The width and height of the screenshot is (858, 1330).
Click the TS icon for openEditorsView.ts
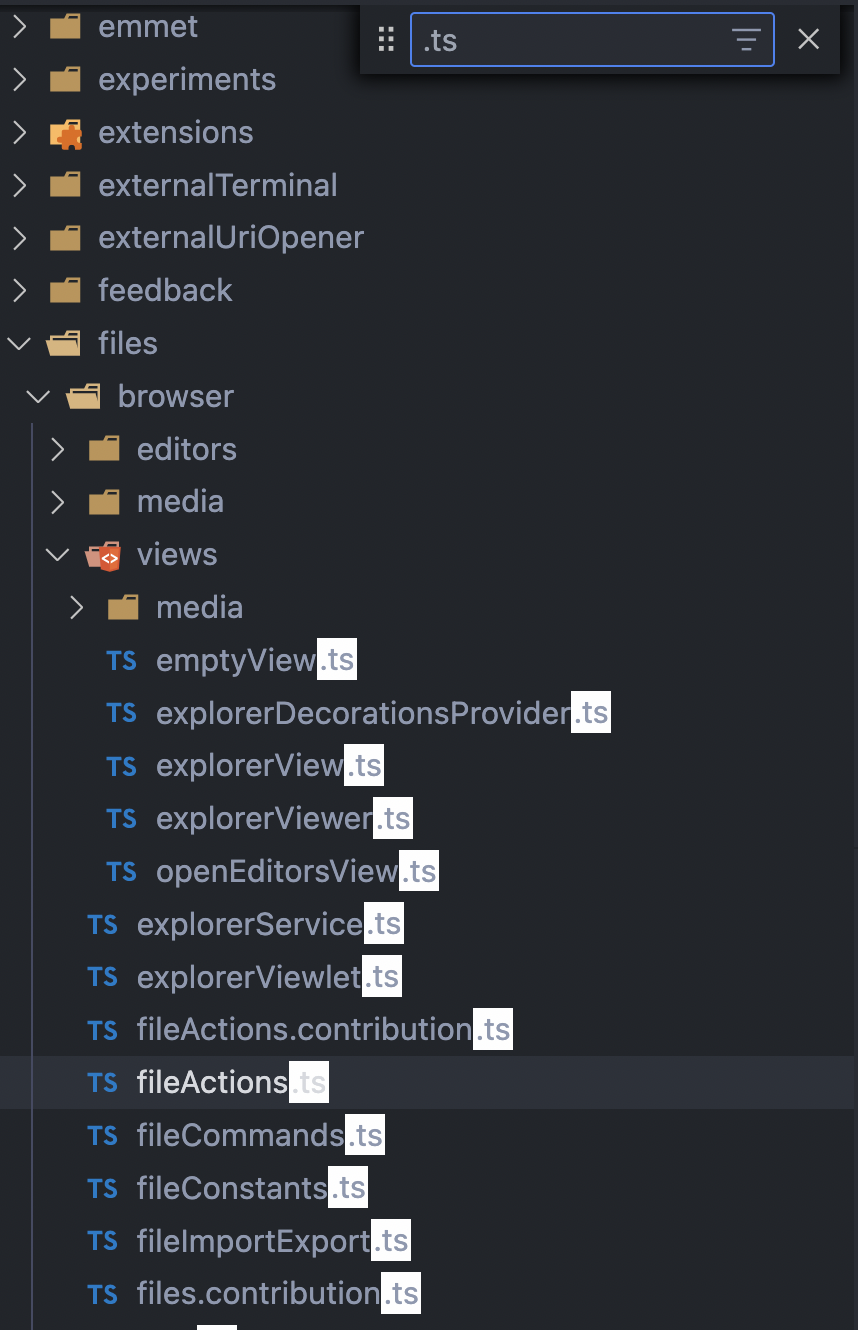point(121,871)
